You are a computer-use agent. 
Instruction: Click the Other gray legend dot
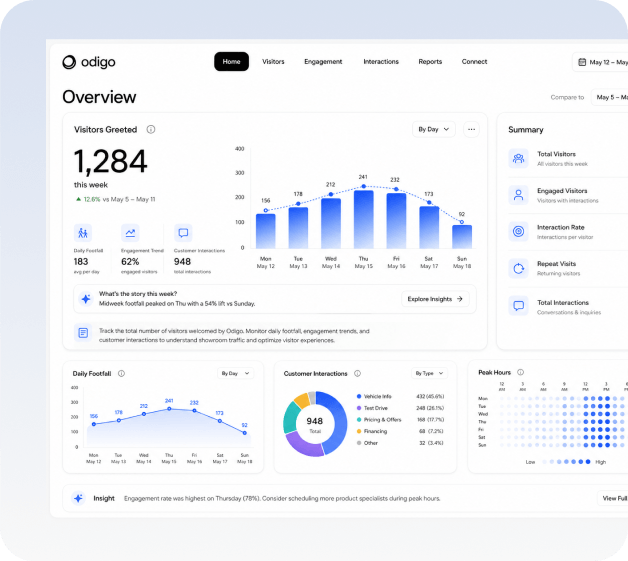(359, 443)
